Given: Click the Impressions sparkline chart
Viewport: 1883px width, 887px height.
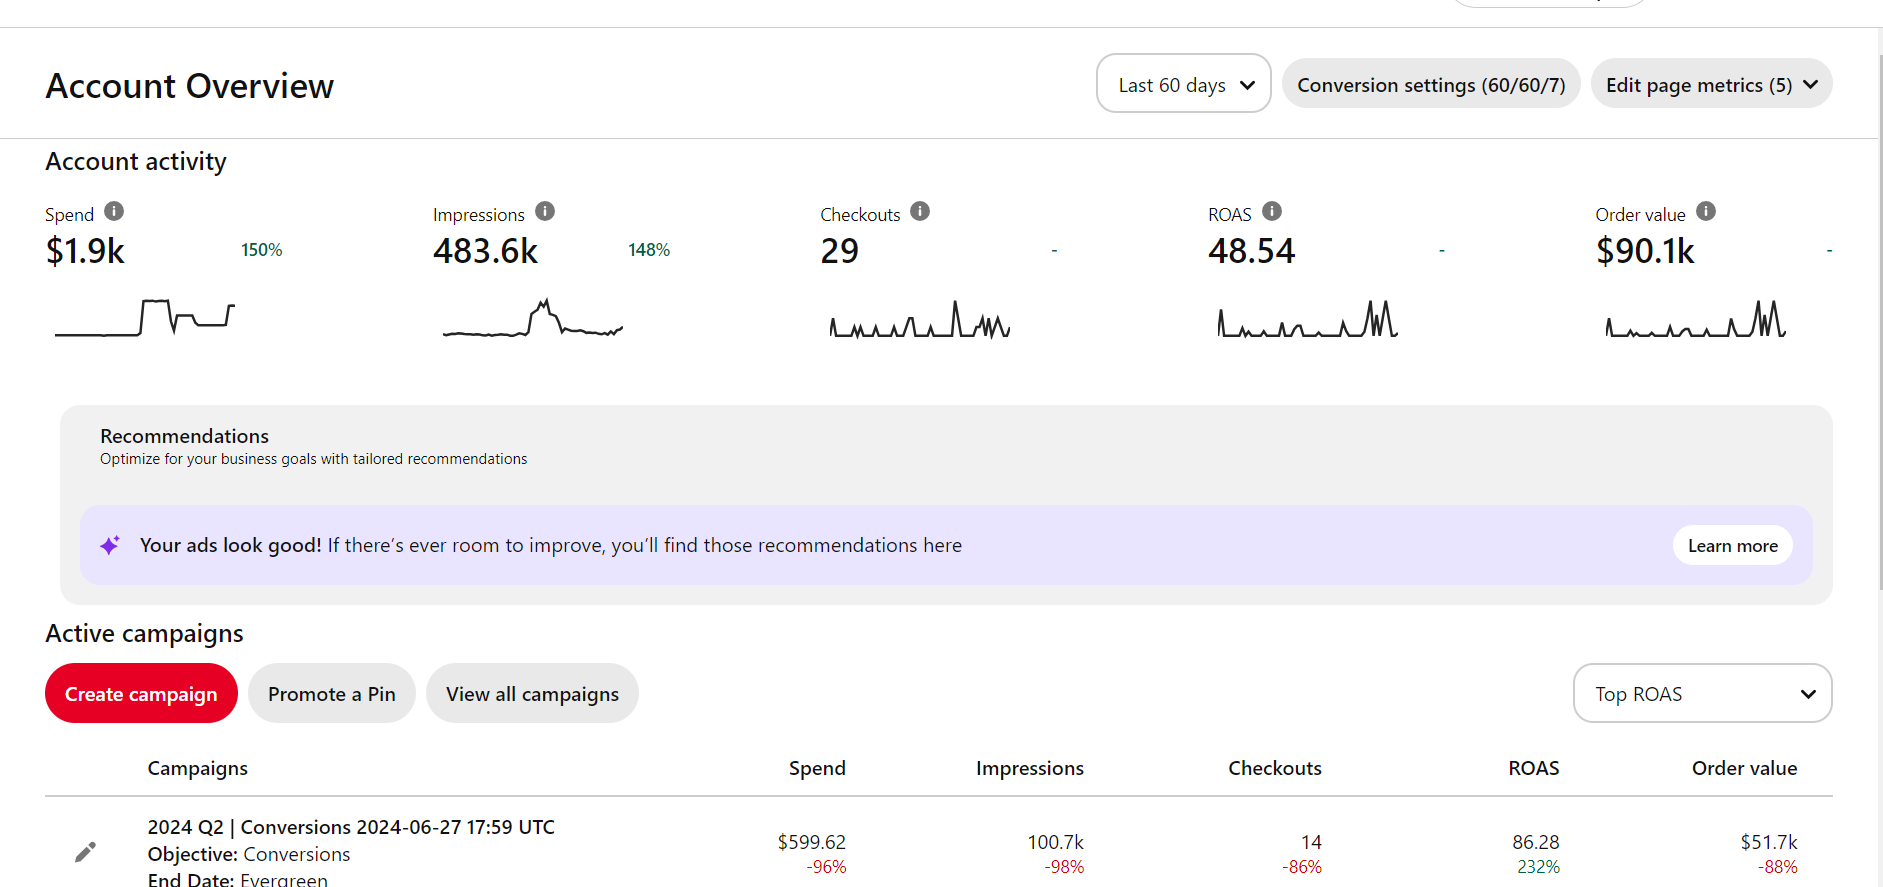Looking at the screenshot, I should pyautogui.click(x=533, y=319).
